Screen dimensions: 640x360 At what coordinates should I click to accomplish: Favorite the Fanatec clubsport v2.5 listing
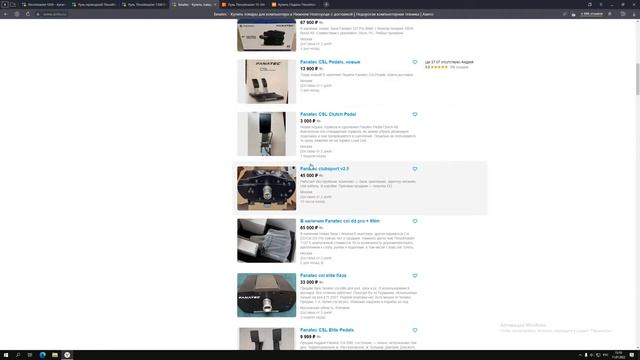[415, 169]
